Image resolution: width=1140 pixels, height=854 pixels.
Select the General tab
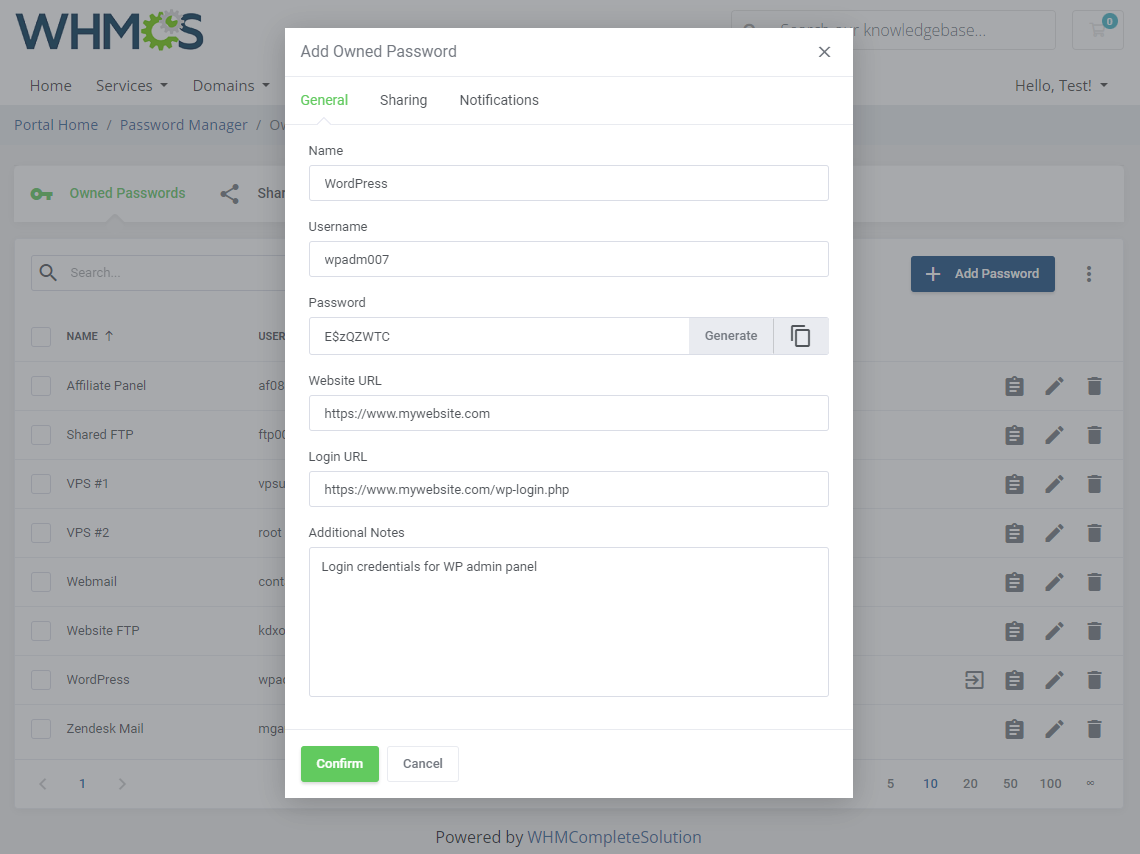pos(324,100)
